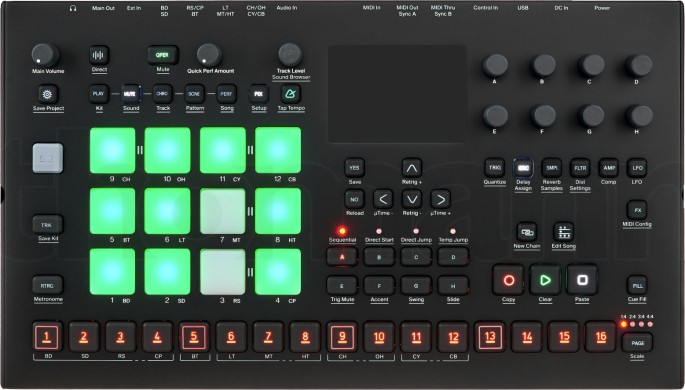Turn data entry knob D
Image resolution: width=685 pixels, height=390 pixels.
tap(639, 66)
